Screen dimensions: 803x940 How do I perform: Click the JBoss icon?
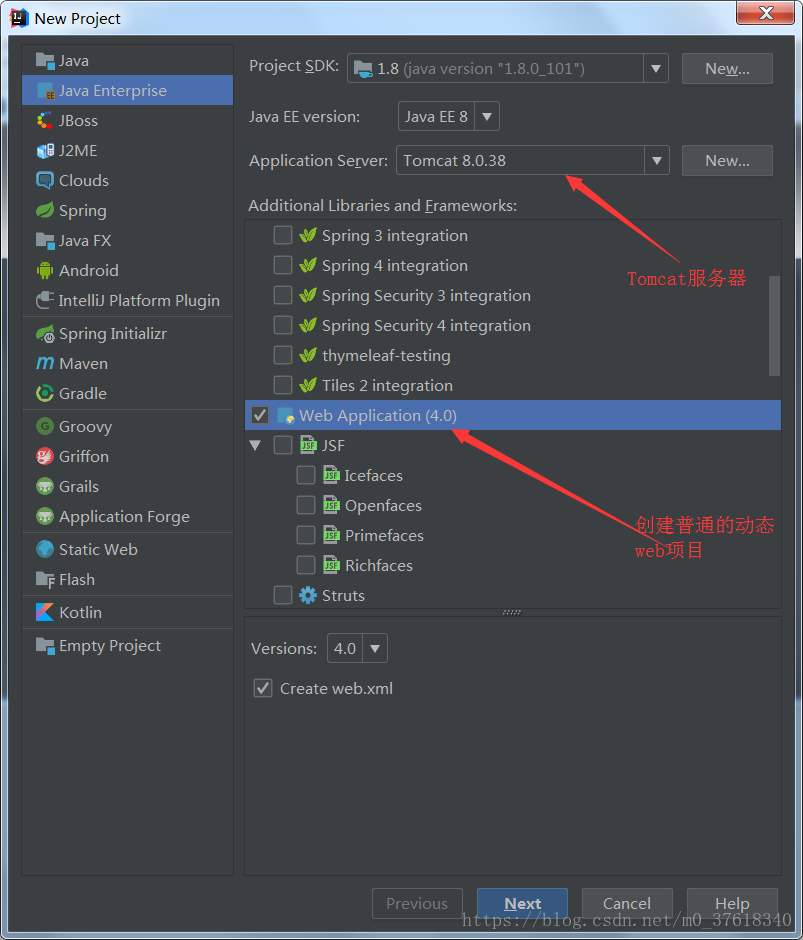tap(45, 120)
